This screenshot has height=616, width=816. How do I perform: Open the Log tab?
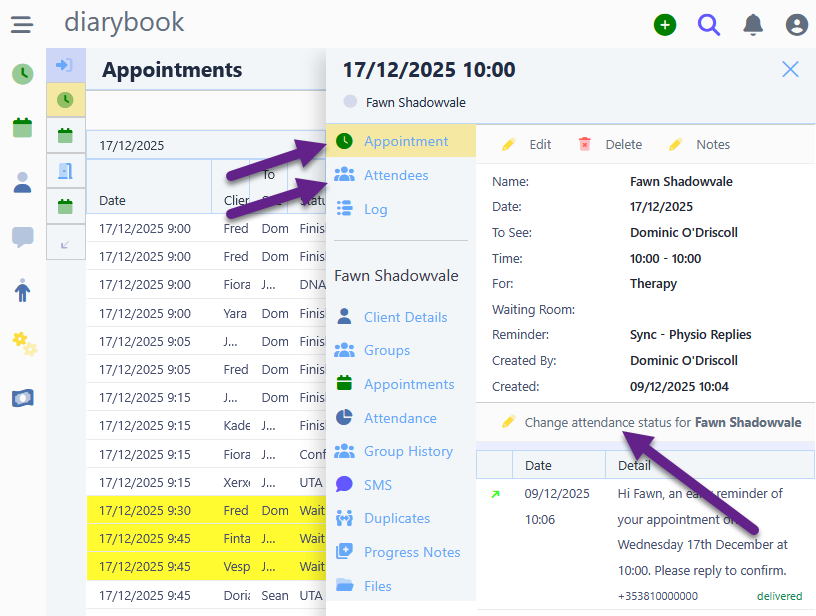375,209
